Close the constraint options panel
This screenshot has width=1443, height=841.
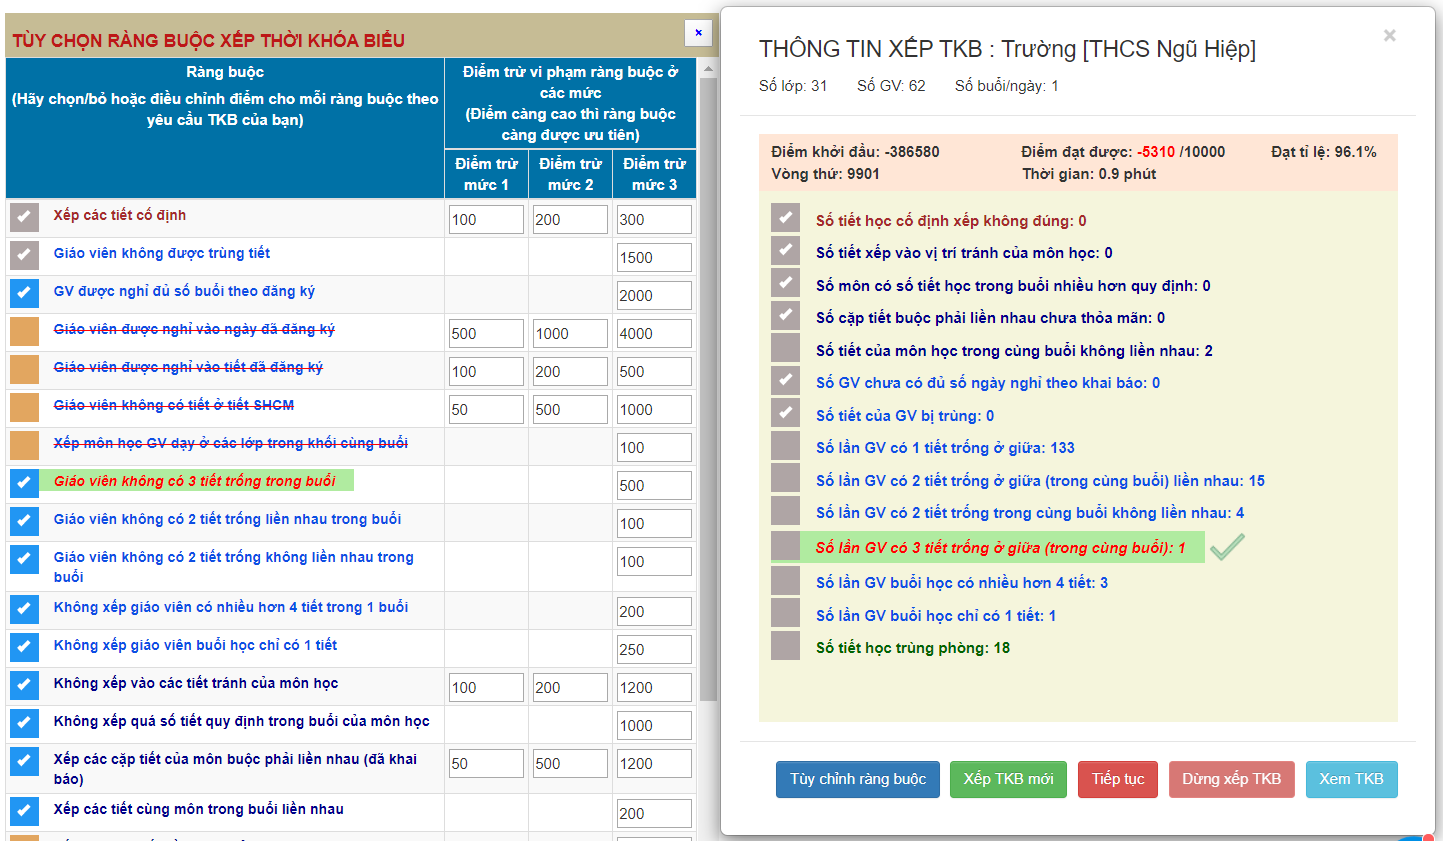[698, 33]
